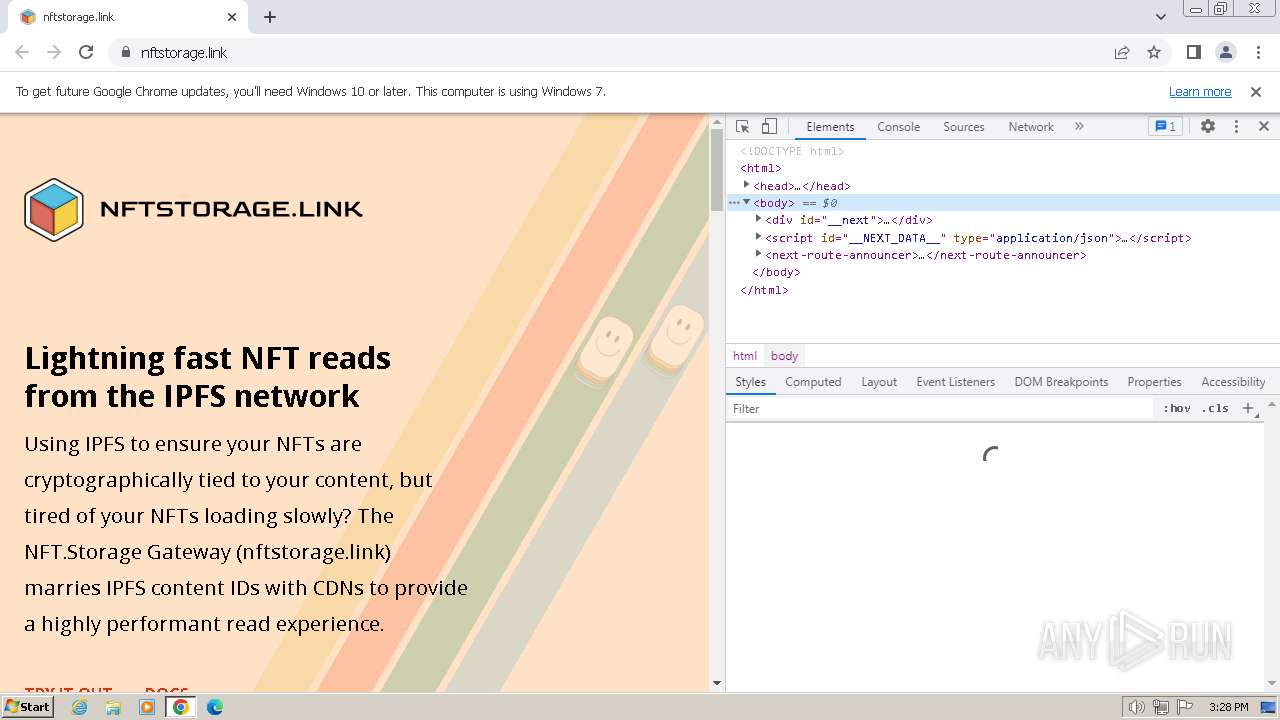This screenshot has width=1280, height=720.
Task: Open the taskbar clock showing 3:28 PM
Action: 1228,707
